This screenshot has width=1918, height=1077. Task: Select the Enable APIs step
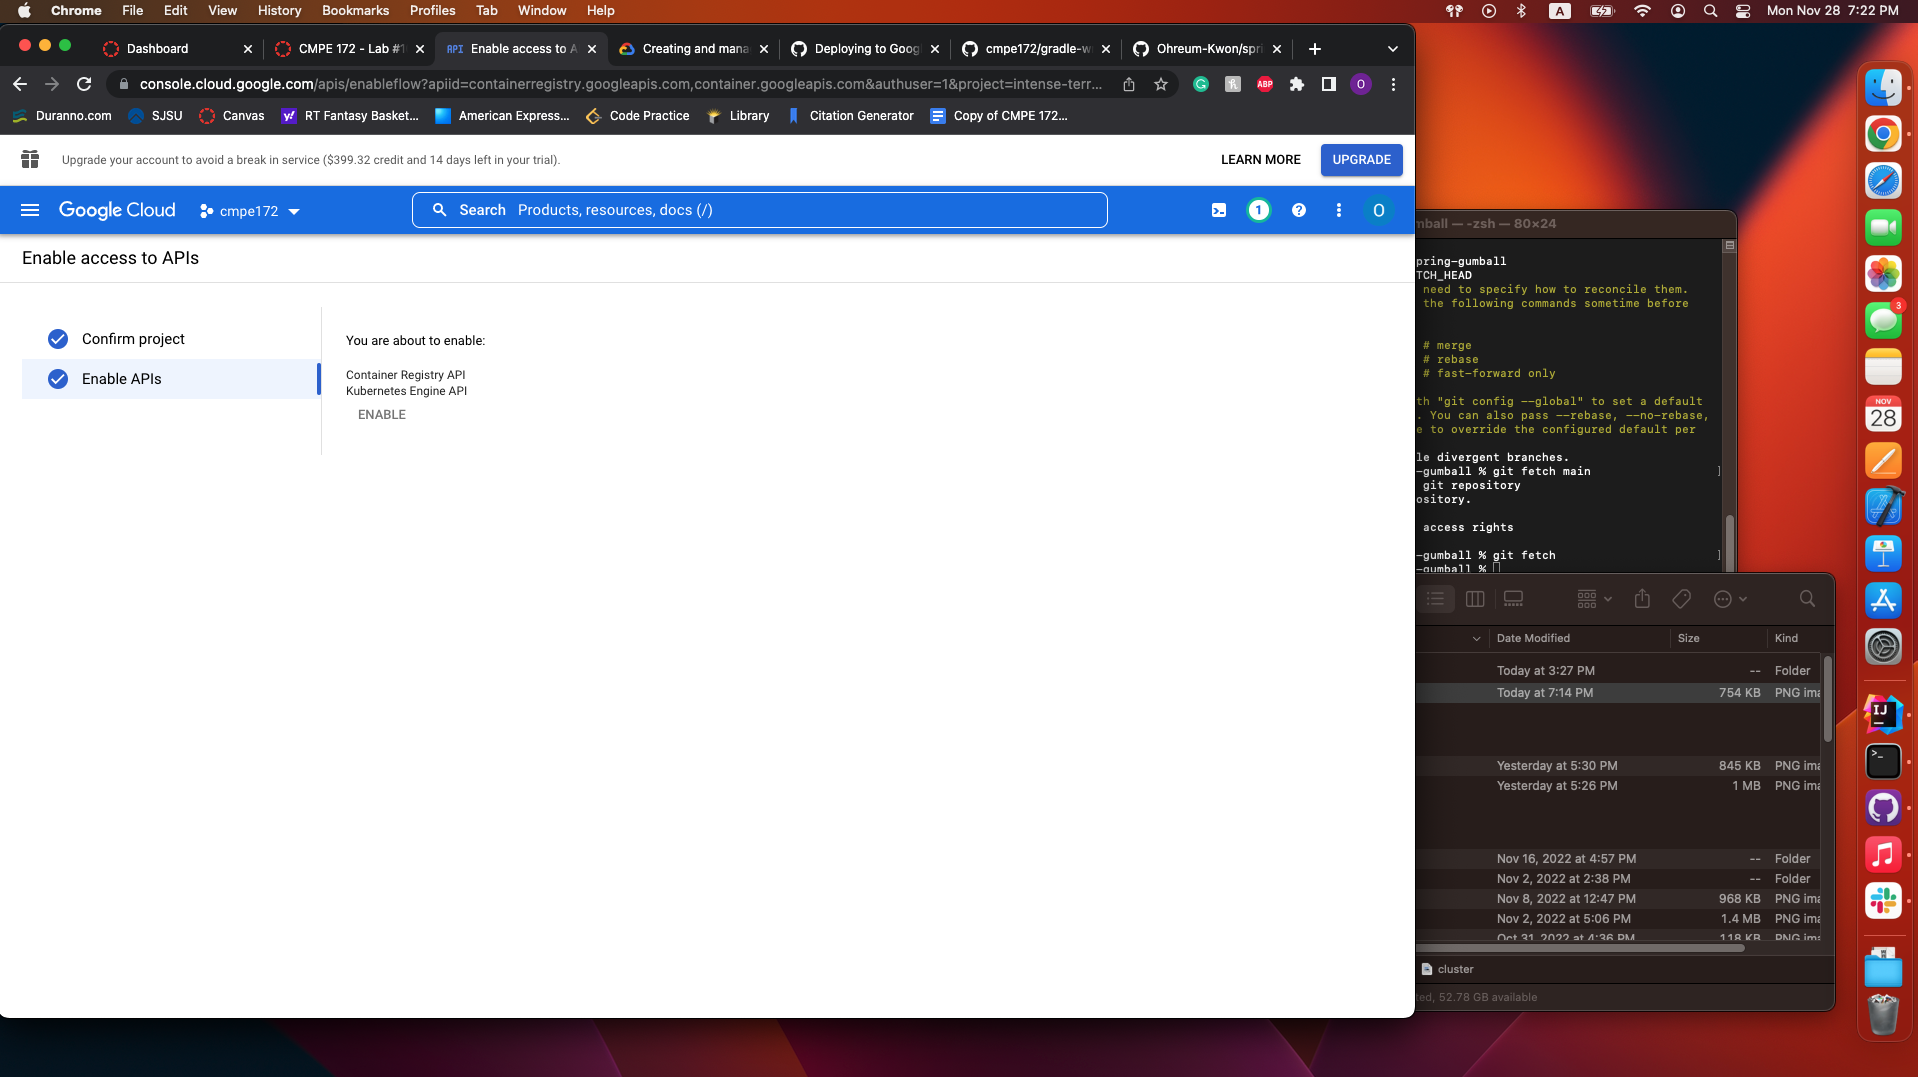pos(121,379)
